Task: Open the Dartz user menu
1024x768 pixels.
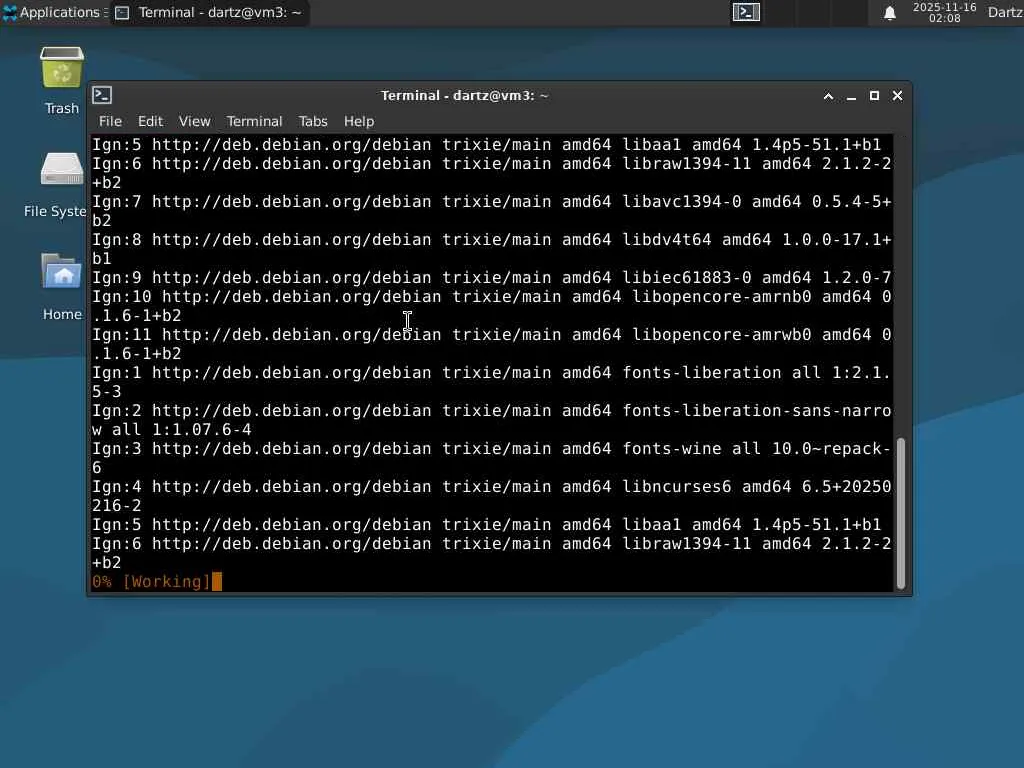Action: pos(1005,12)
